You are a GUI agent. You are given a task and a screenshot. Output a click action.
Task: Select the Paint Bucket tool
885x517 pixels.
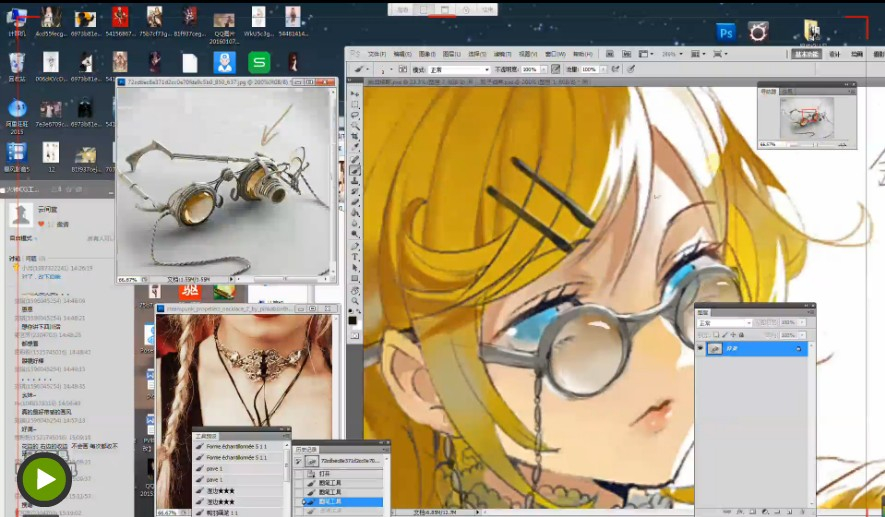(x=355, y=212)
